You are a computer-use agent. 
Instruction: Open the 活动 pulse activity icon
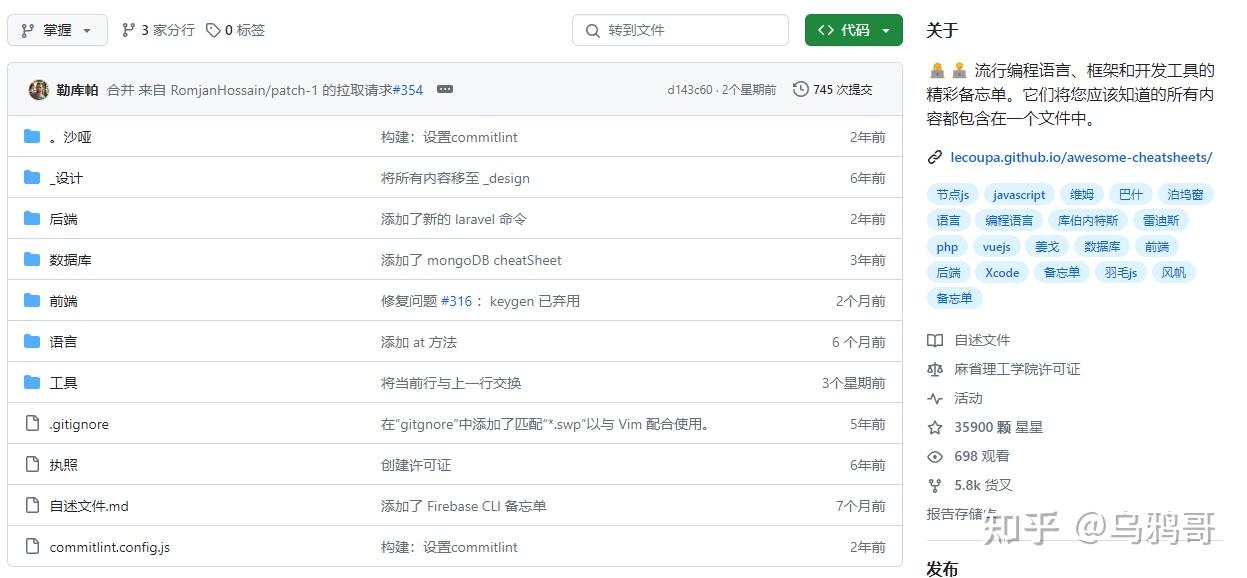[935, 398]
